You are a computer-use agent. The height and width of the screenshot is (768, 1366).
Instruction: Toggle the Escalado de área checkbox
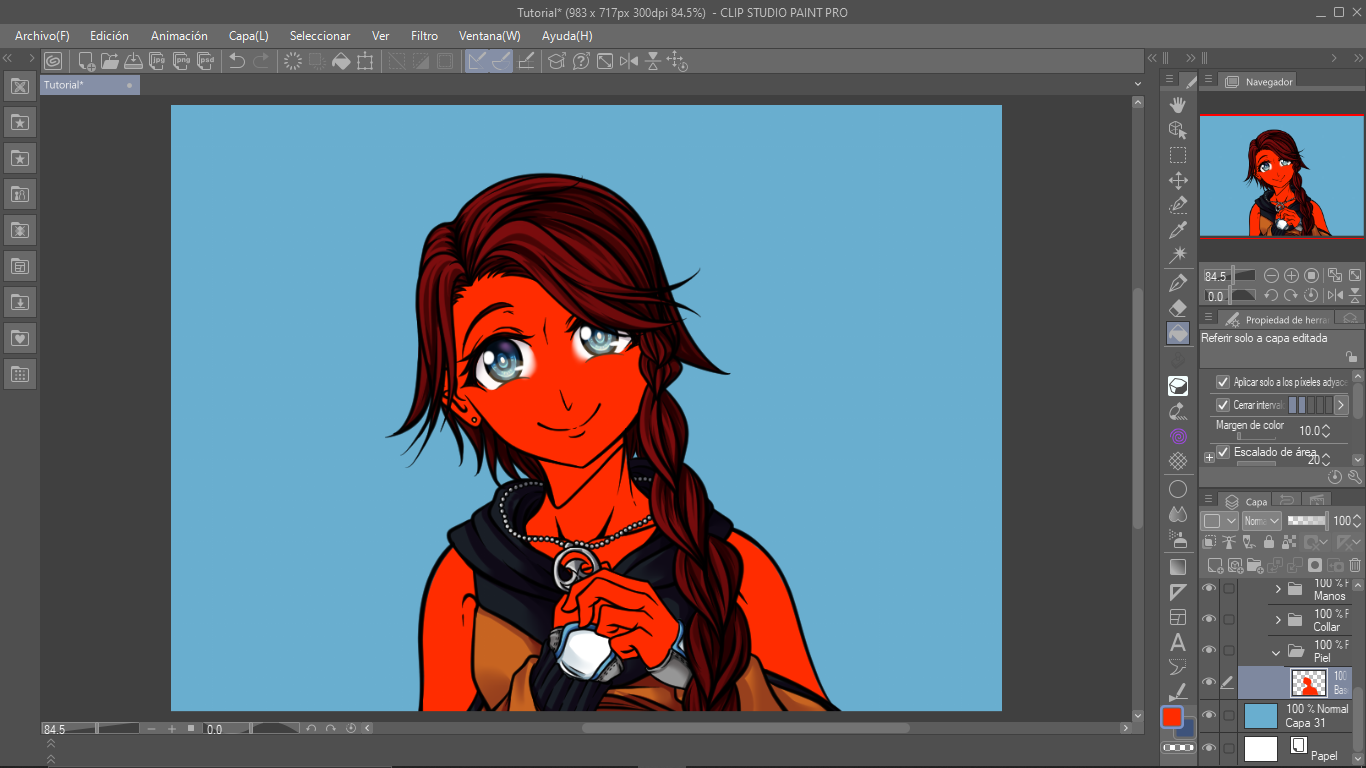coord(1223,452)
